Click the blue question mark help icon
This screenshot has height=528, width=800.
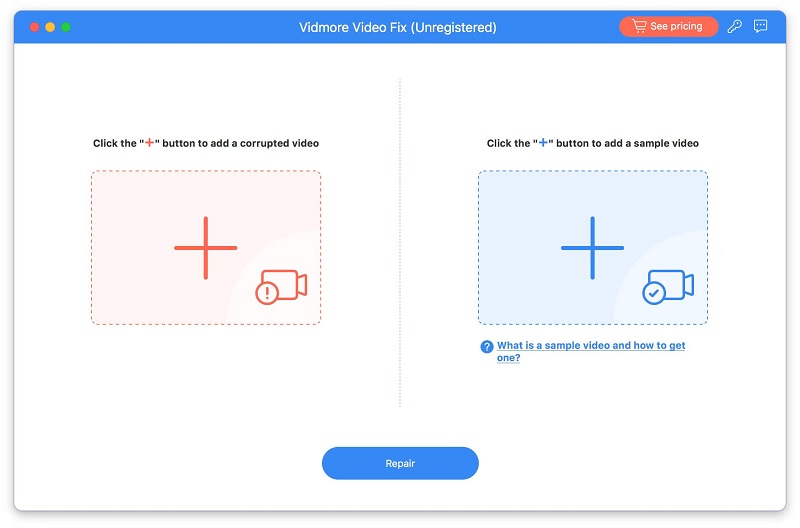[487, 346]
